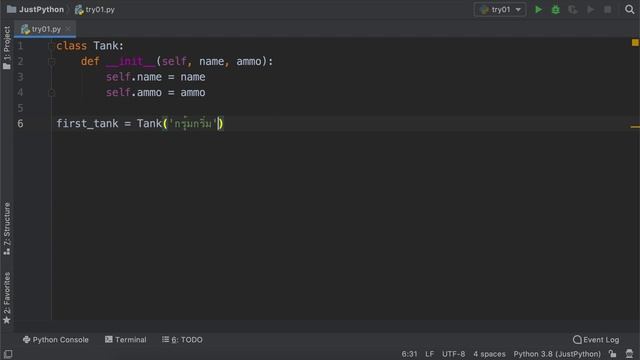
Task: Click line number 6 in the gutter
Action: [20, 123]
